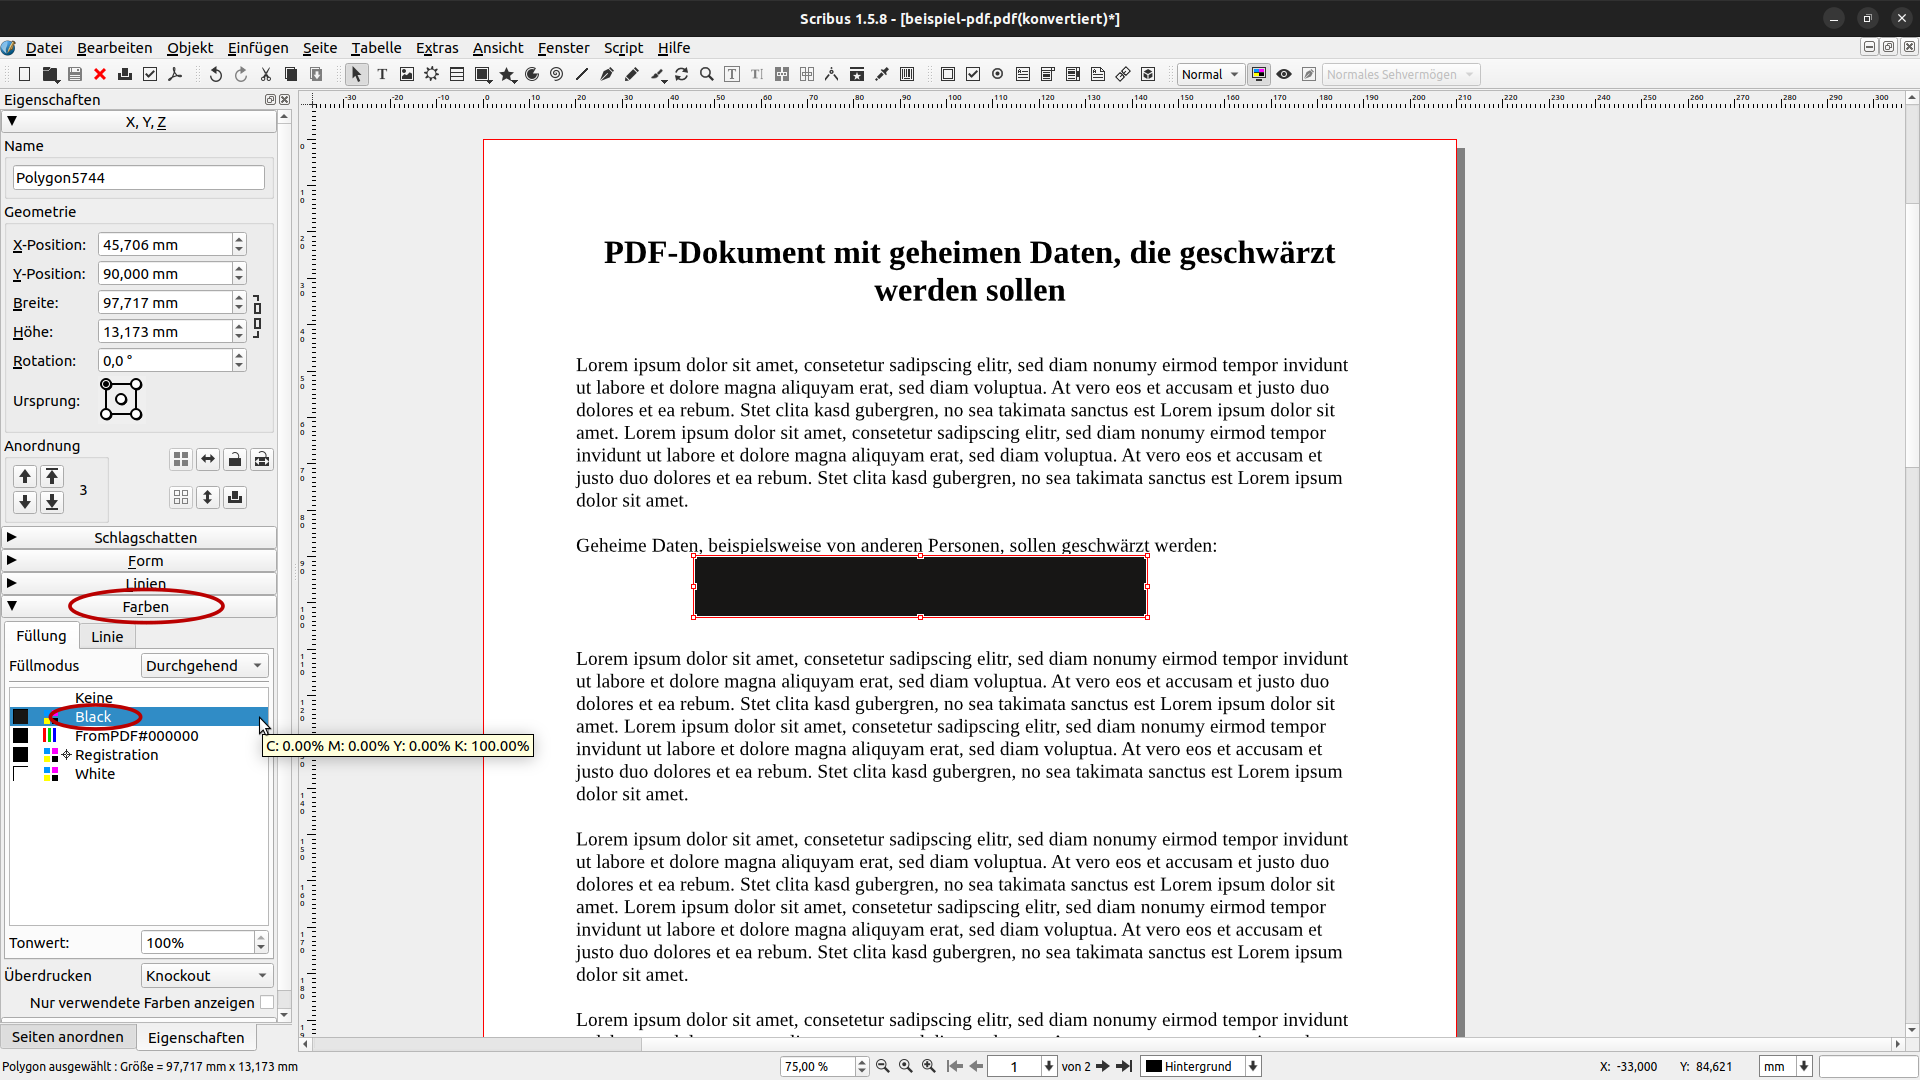
Task: Switch to the Linie tab
Action: click(107, 637)
